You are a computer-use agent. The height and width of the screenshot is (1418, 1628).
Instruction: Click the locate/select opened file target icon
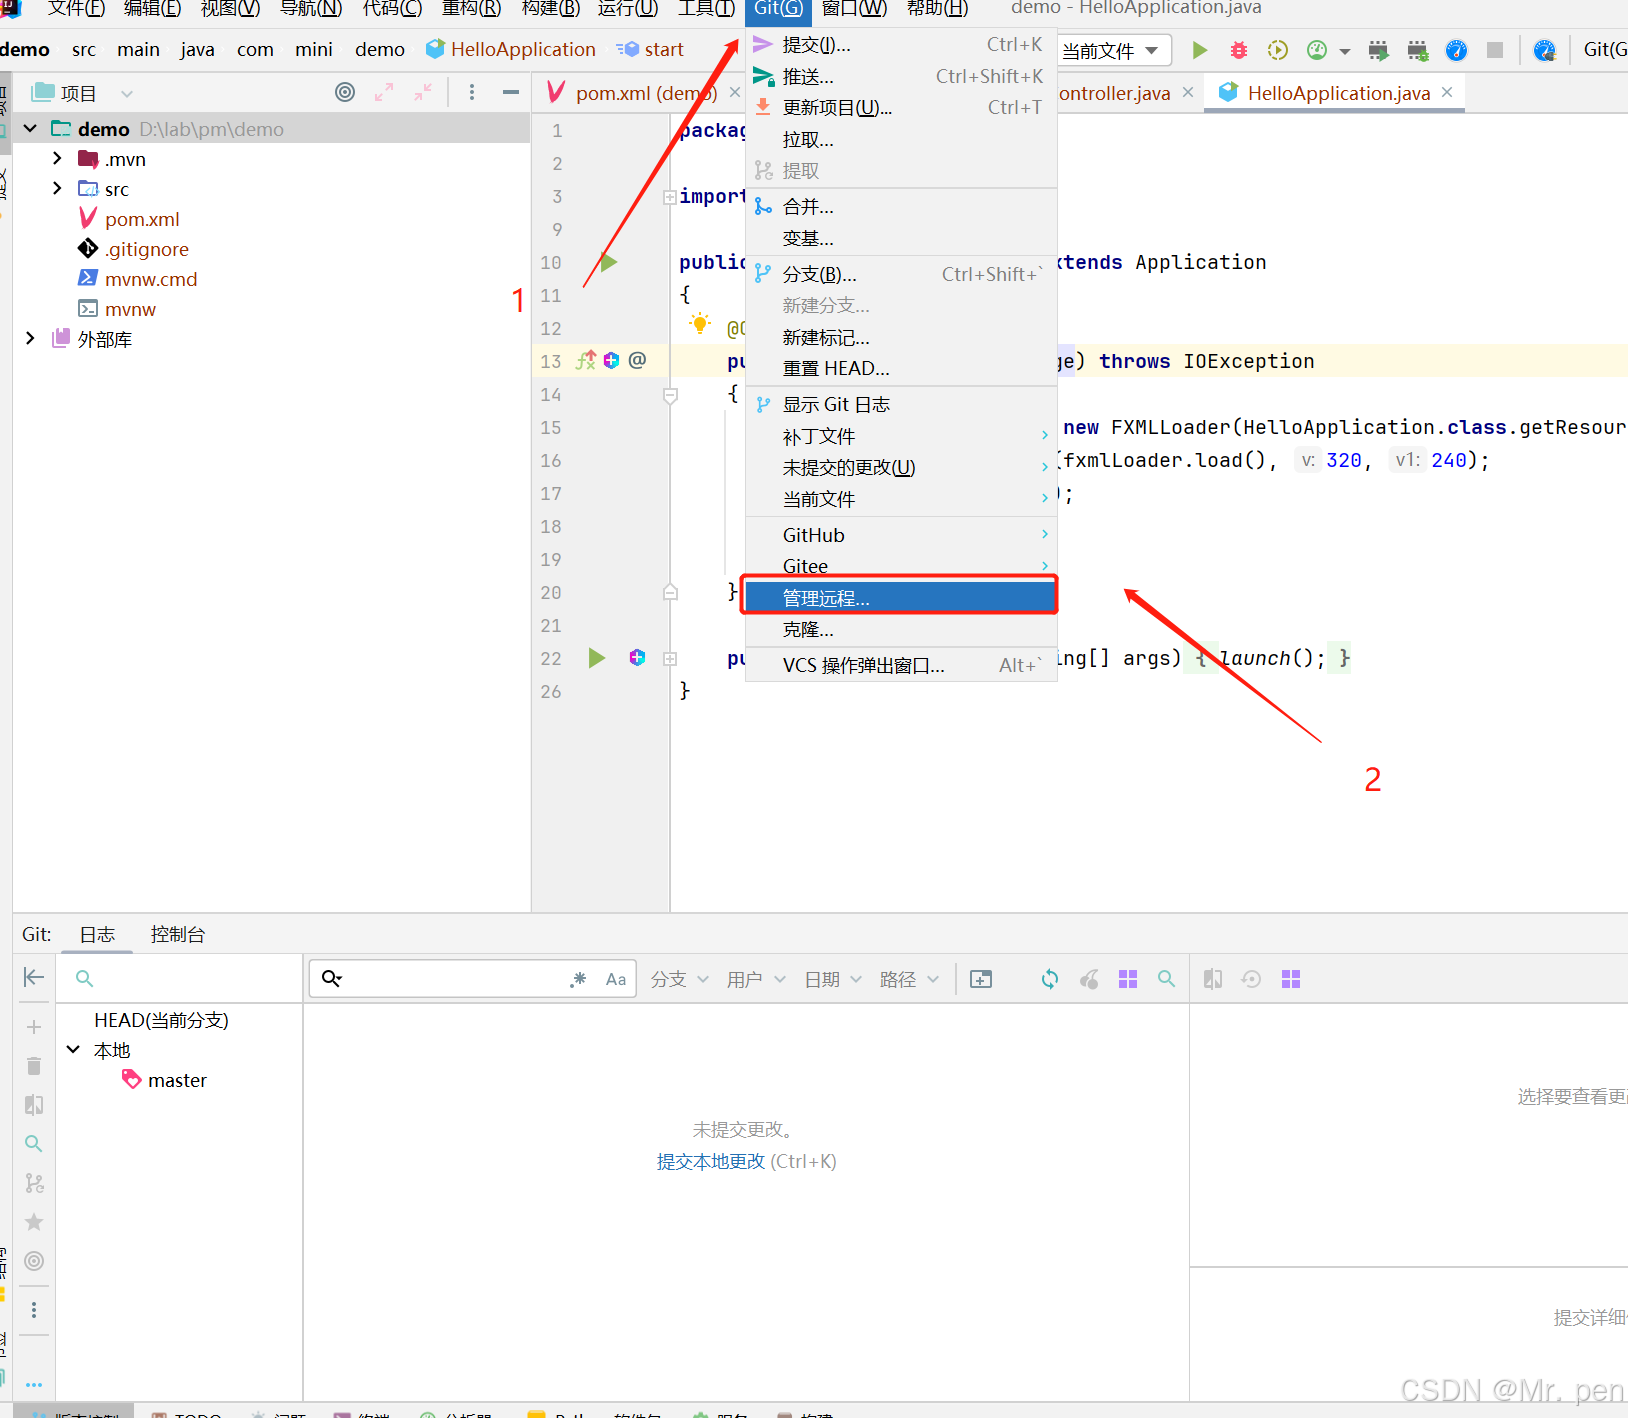[345, 92]
